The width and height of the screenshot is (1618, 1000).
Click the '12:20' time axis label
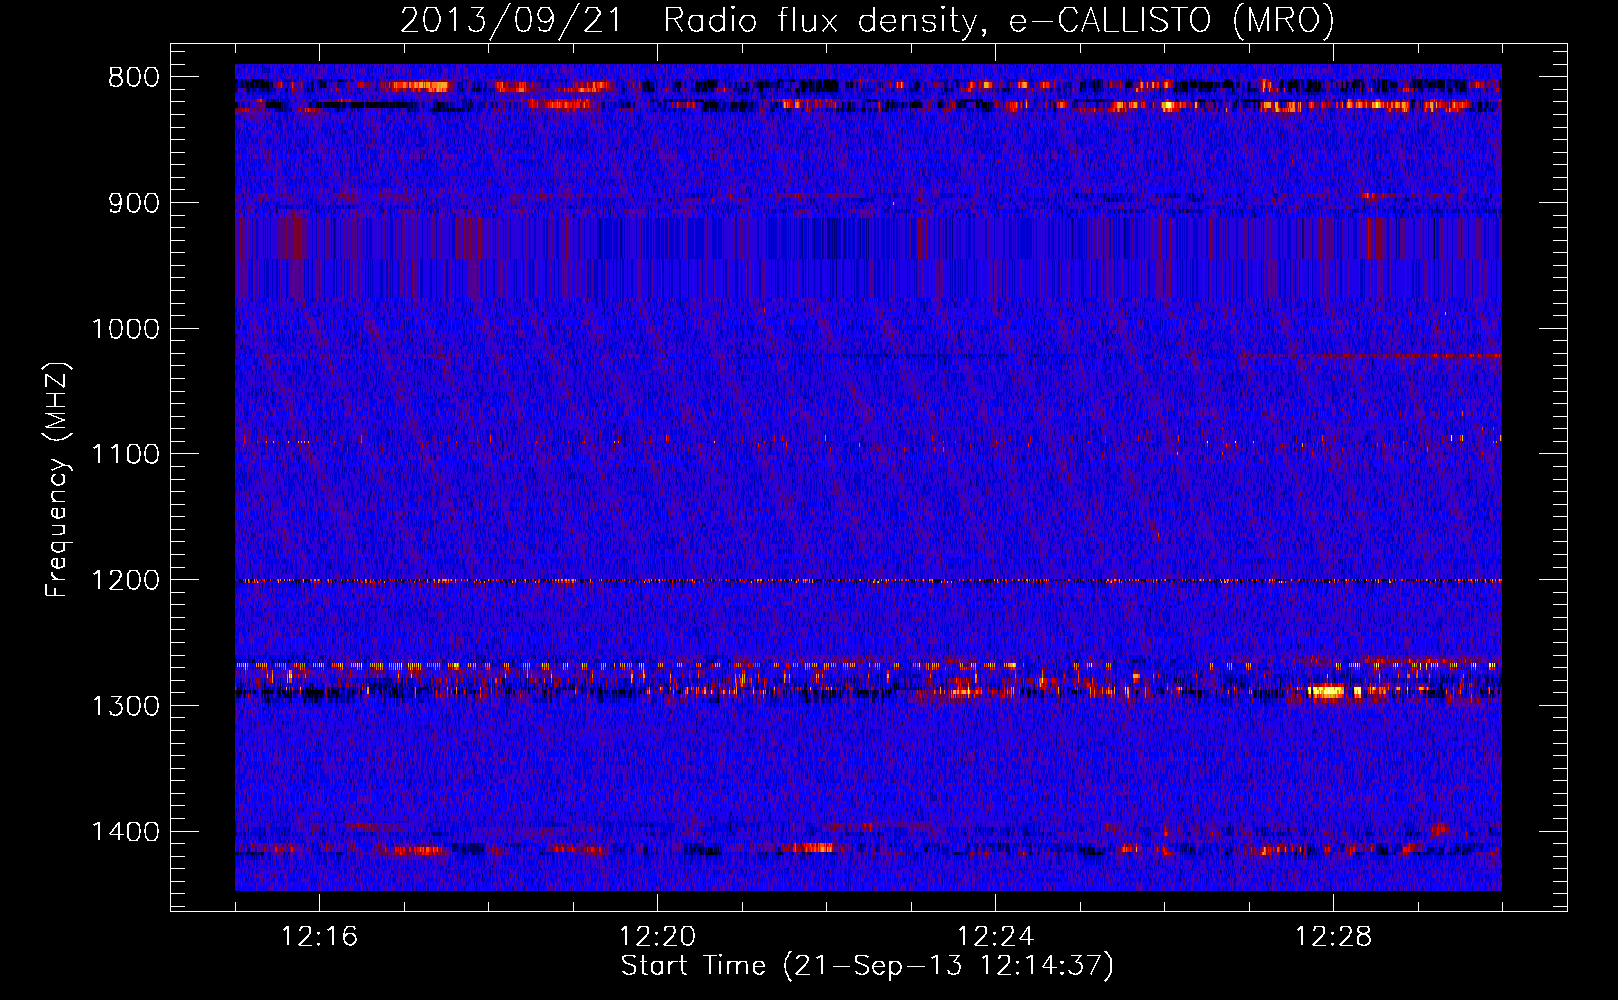tap(658, 937)
